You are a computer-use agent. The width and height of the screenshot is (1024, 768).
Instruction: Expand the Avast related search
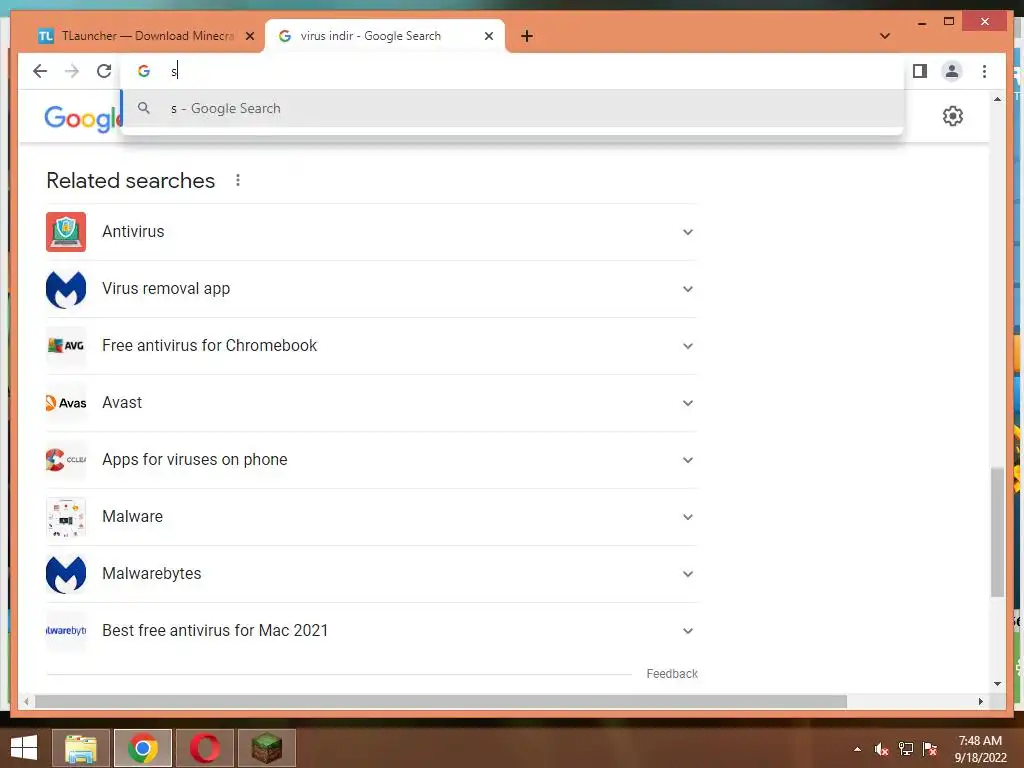coord(688,403)
